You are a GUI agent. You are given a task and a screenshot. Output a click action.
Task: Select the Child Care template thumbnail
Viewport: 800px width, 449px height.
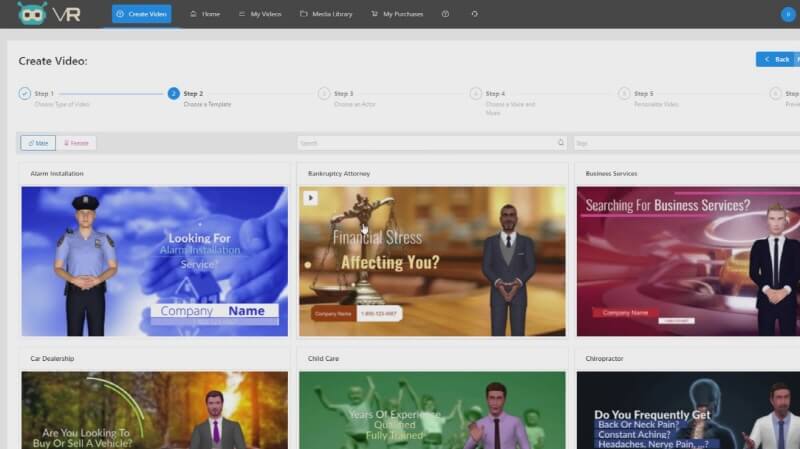pos(432,410)
